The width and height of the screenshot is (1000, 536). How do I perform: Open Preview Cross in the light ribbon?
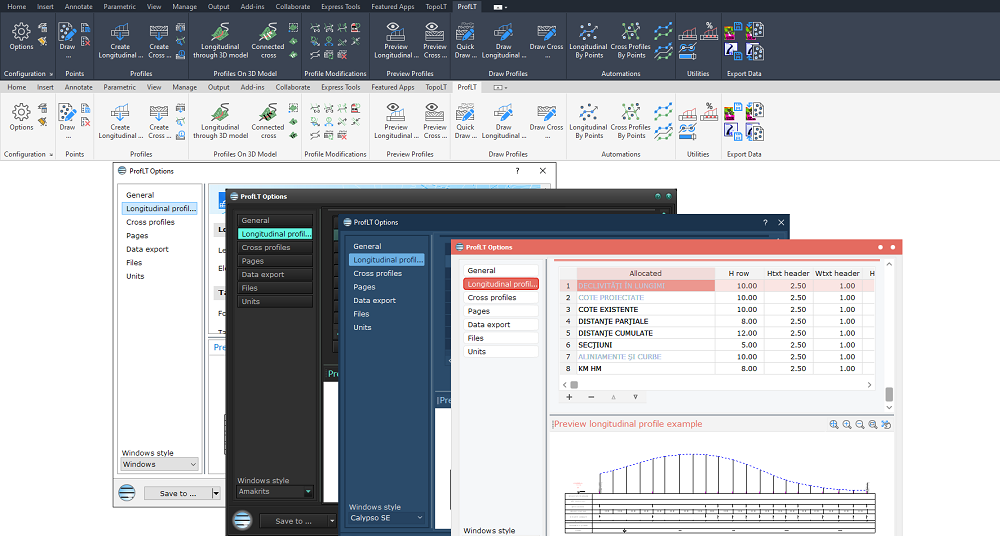[x=435, y=122]
